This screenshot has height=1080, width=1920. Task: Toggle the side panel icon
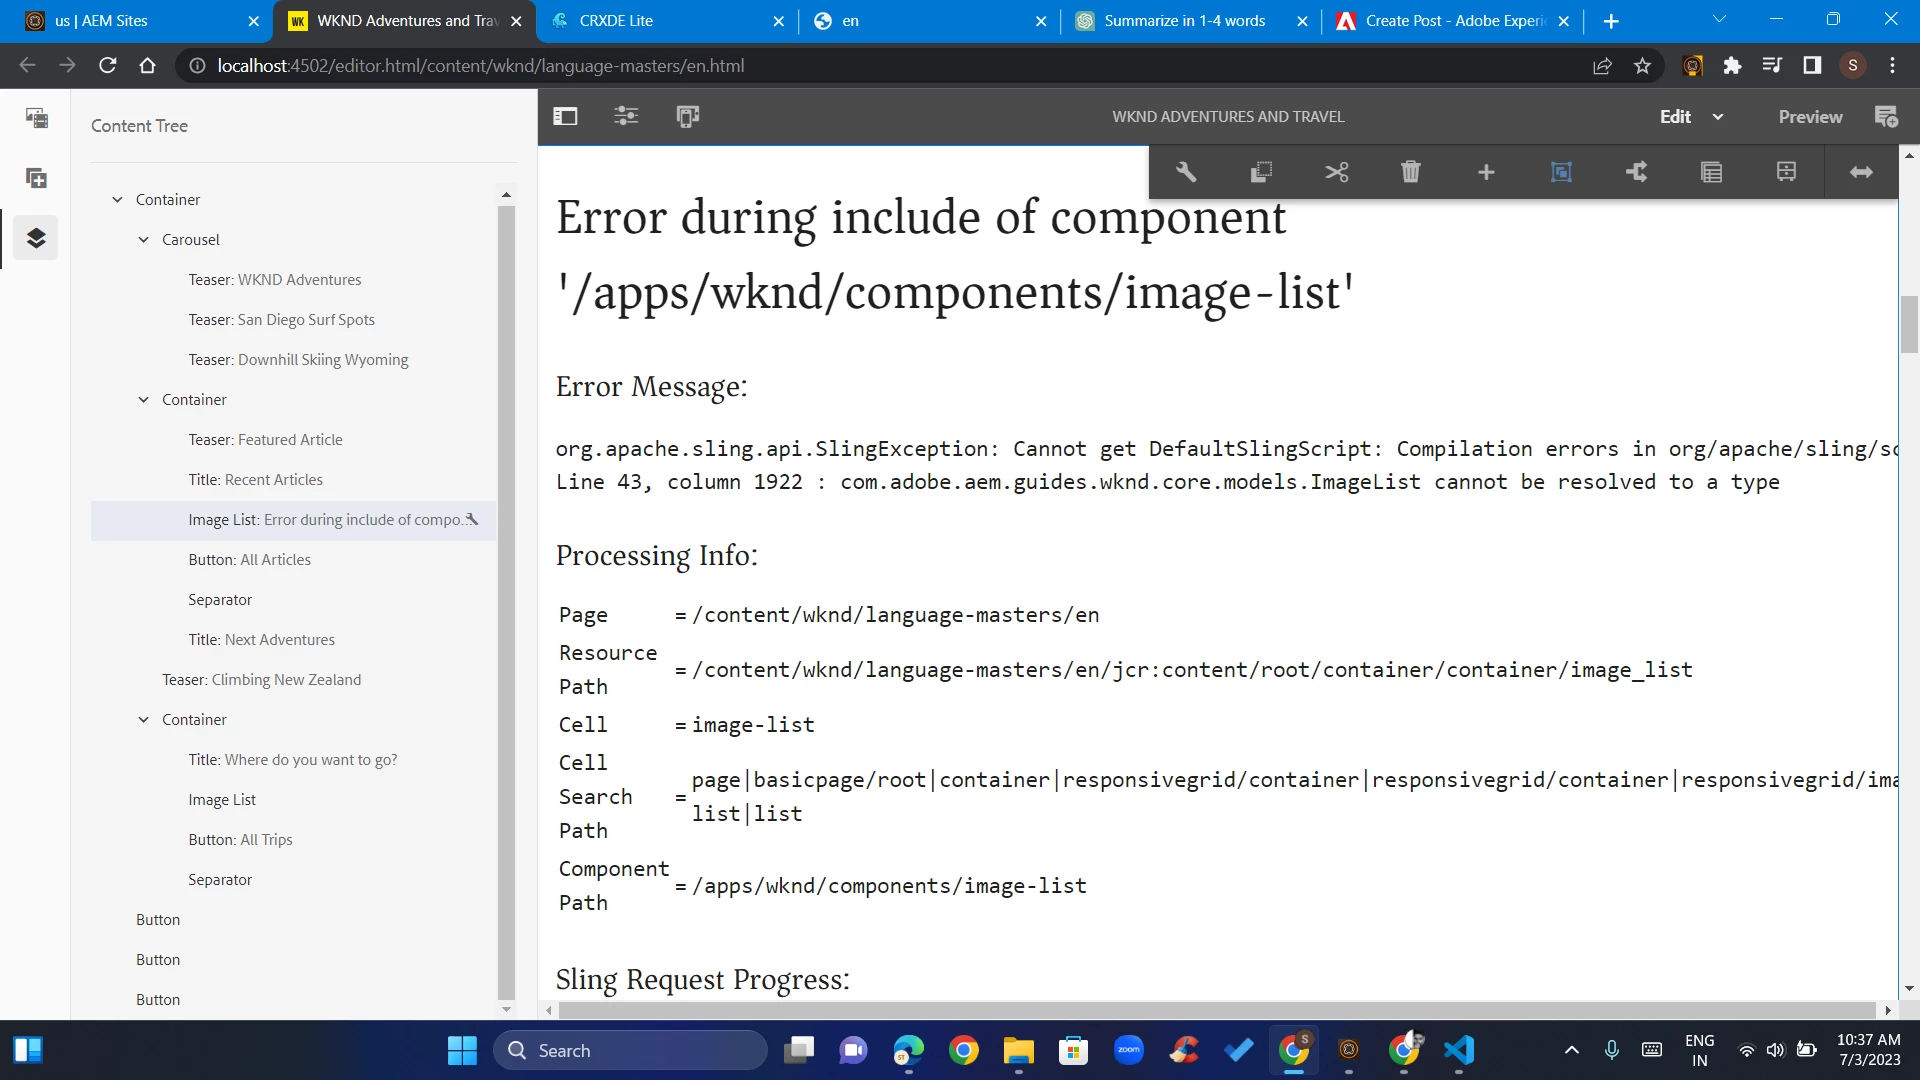point(565,116)
